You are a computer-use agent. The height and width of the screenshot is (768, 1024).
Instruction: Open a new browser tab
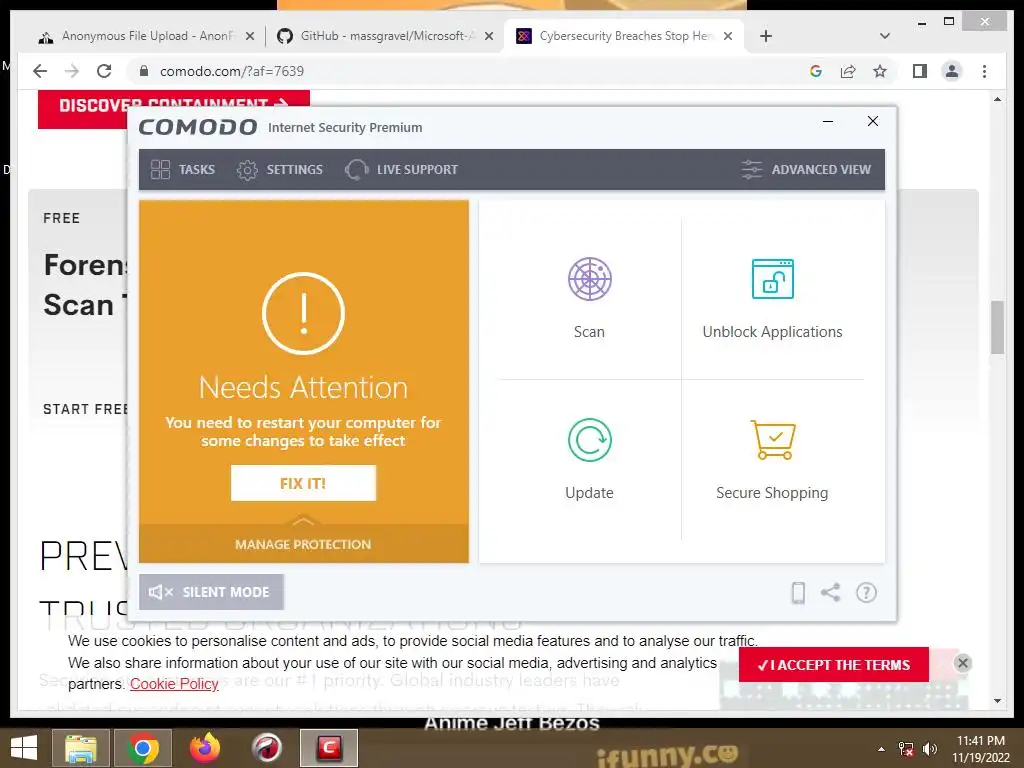[766, 37]
